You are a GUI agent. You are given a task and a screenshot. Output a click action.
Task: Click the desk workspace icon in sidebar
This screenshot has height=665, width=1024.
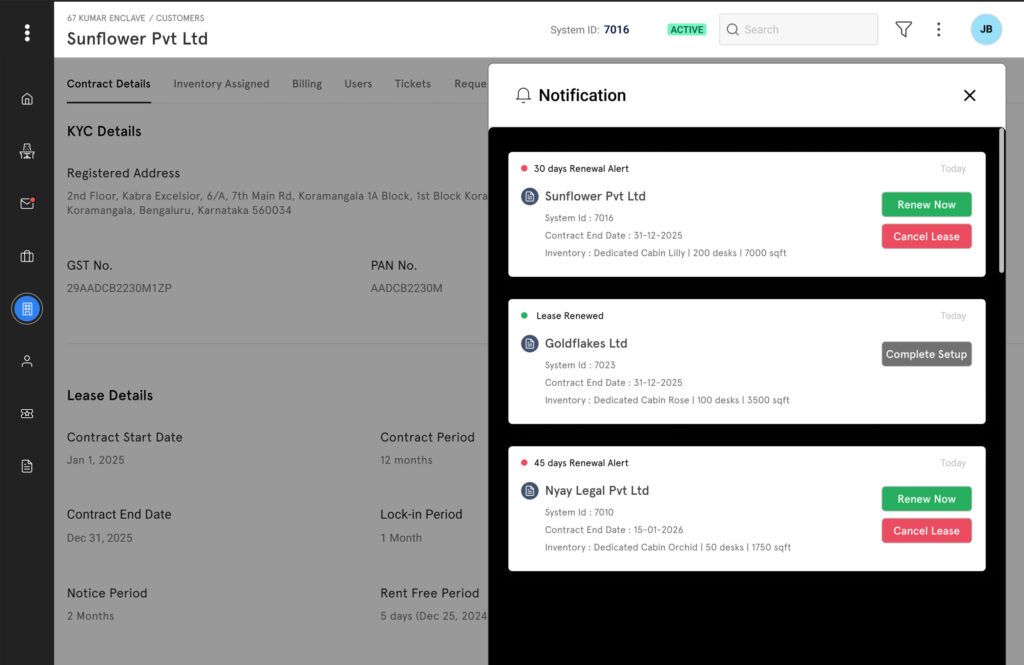pos(27,151)
